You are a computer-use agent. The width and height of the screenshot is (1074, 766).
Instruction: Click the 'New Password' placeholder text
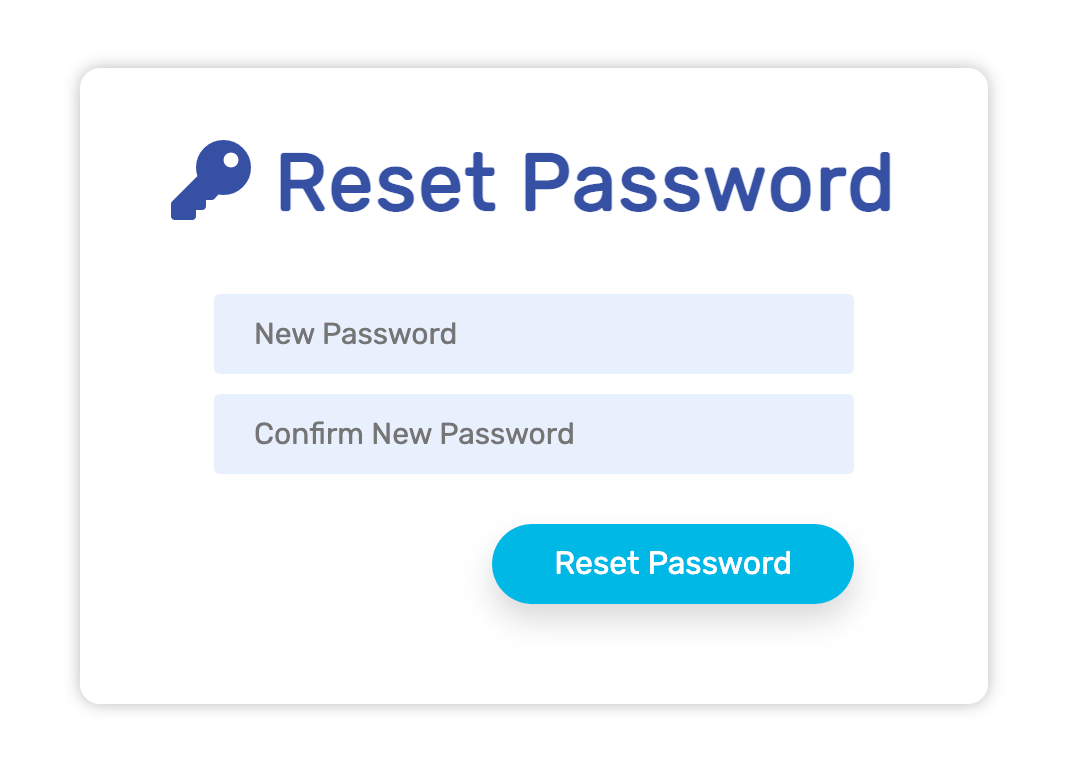(x=356, y=334)
